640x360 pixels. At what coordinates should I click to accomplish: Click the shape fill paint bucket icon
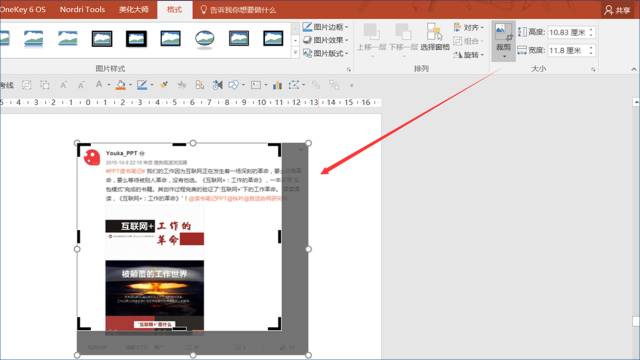tap(121, 85)
